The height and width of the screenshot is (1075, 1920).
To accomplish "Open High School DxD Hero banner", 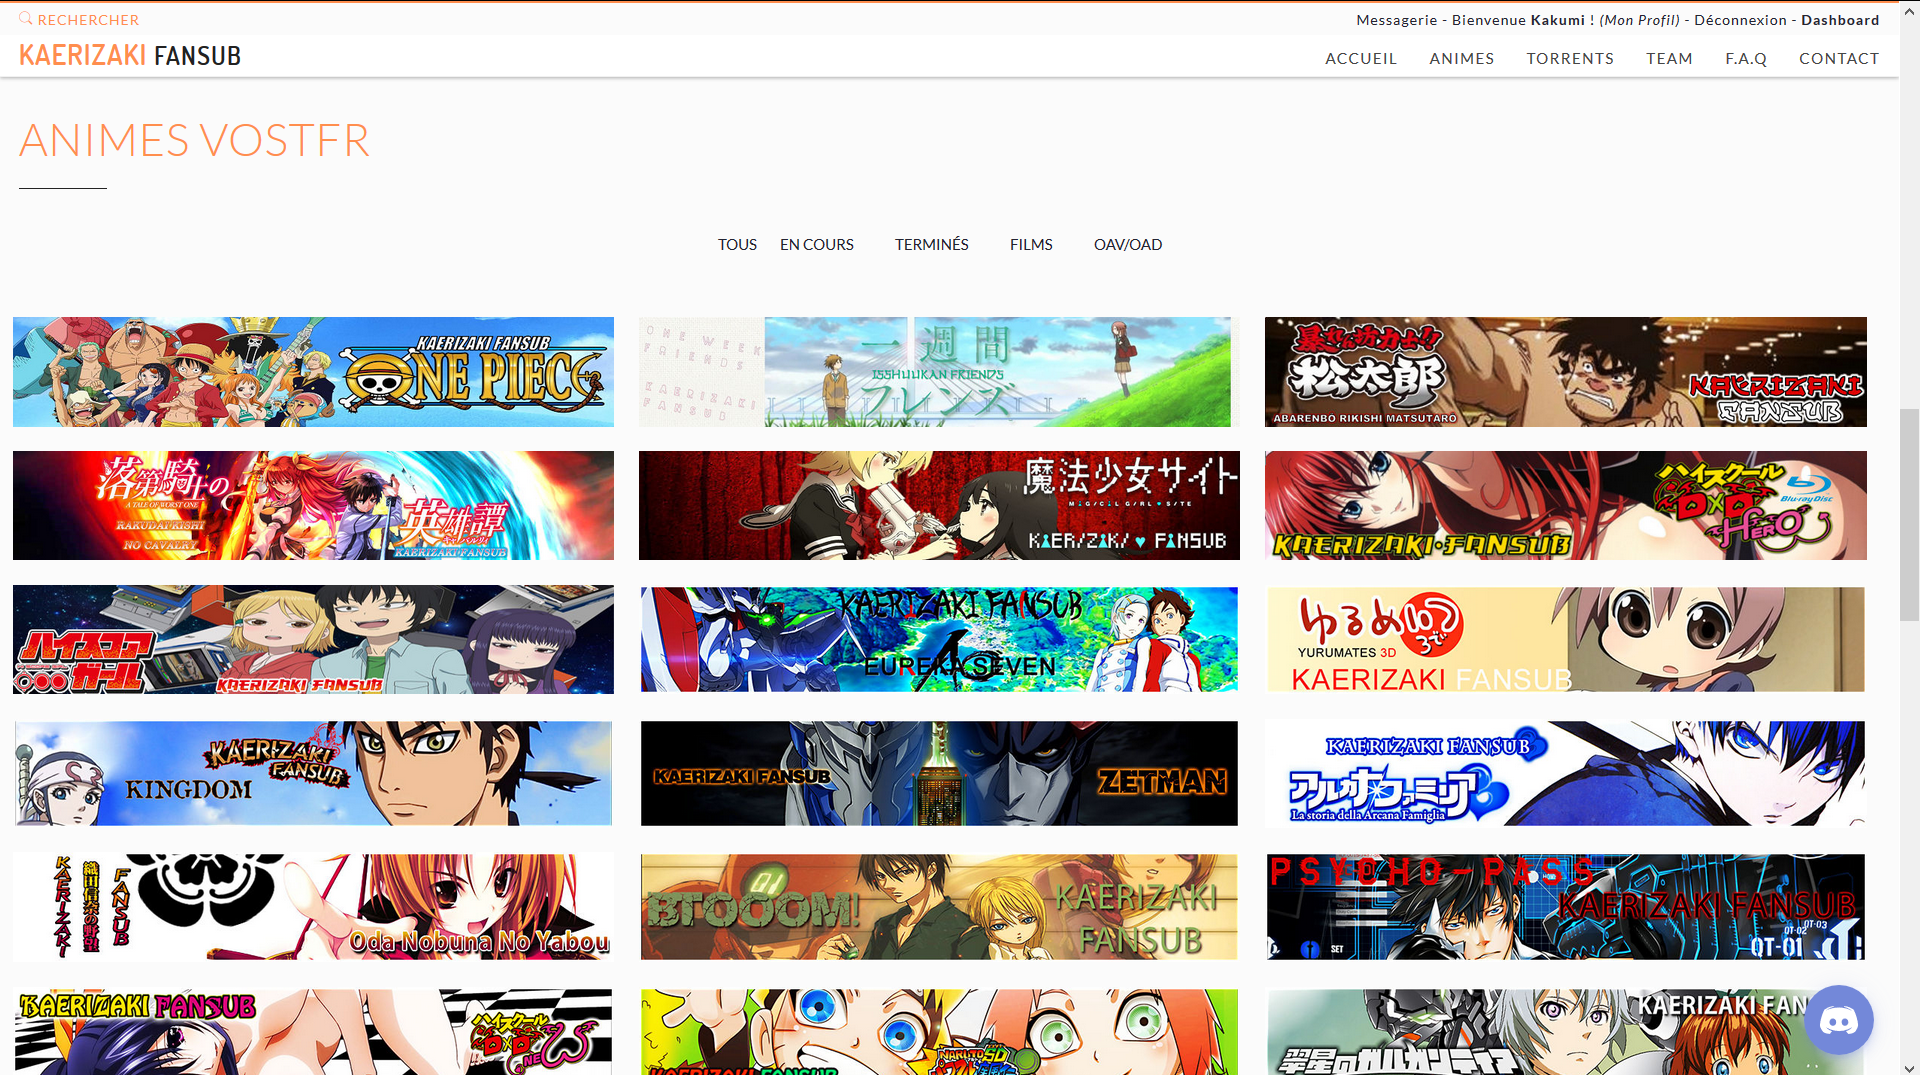I will click(1565, 505).
